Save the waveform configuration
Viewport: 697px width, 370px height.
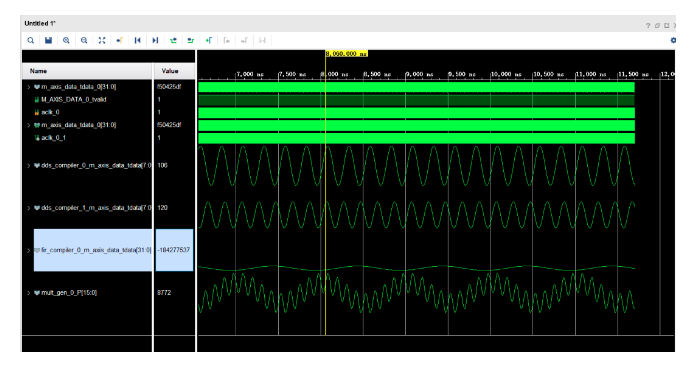click(x=48, y=40)
